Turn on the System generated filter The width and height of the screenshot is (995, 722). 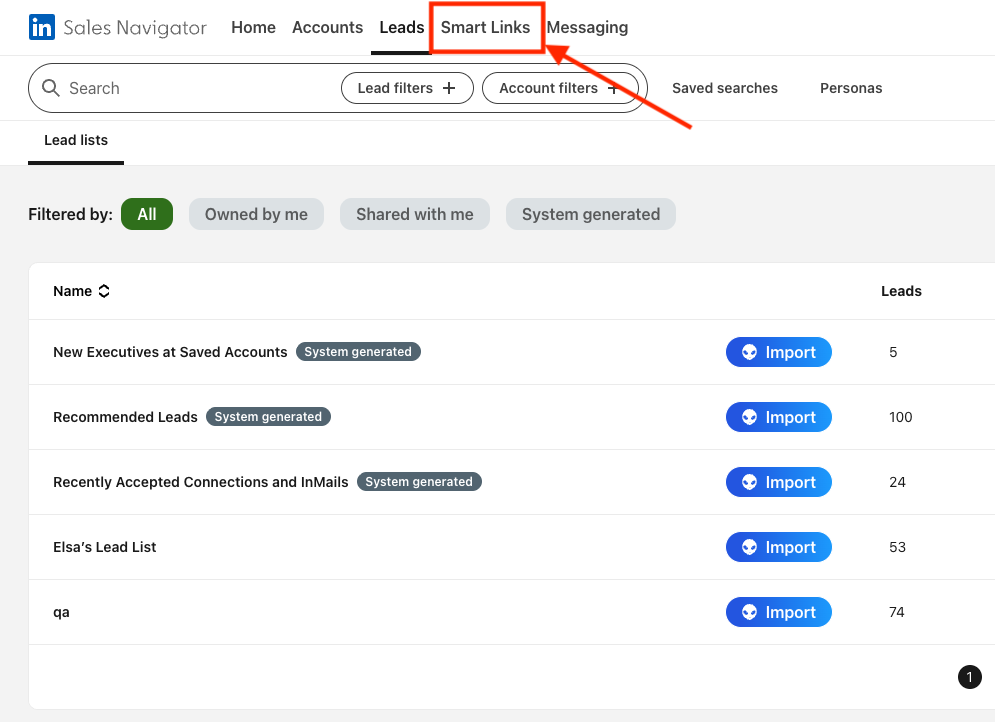point(590,214)
